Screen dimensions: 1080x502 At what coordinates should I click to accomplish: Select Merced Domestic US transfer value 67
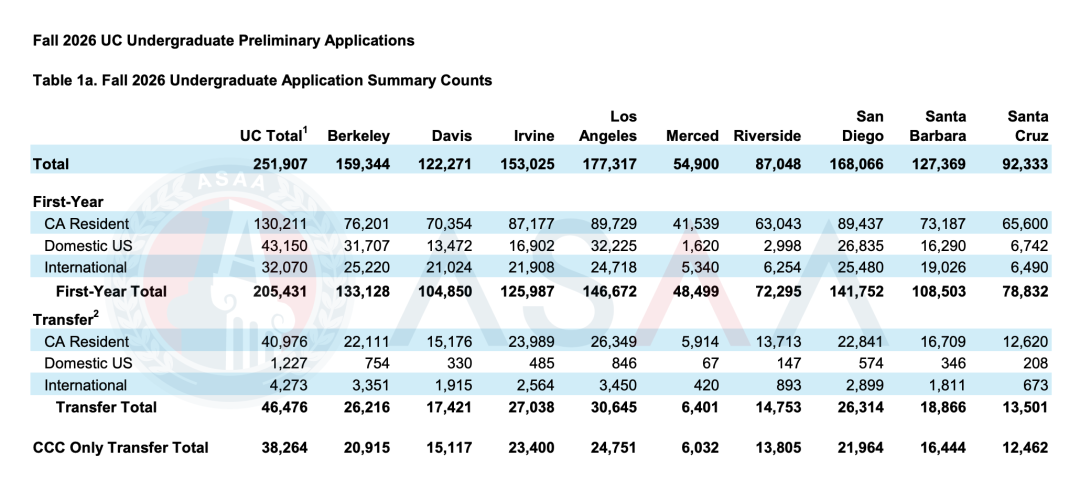[x=708, y=363]
